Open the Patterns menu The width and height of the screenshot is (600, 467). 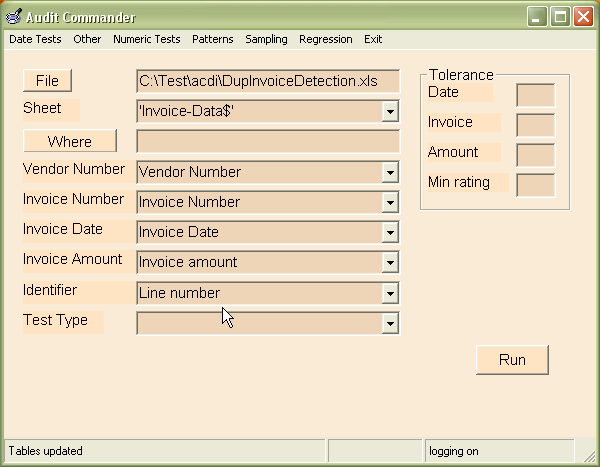click(x=213, y=39)
